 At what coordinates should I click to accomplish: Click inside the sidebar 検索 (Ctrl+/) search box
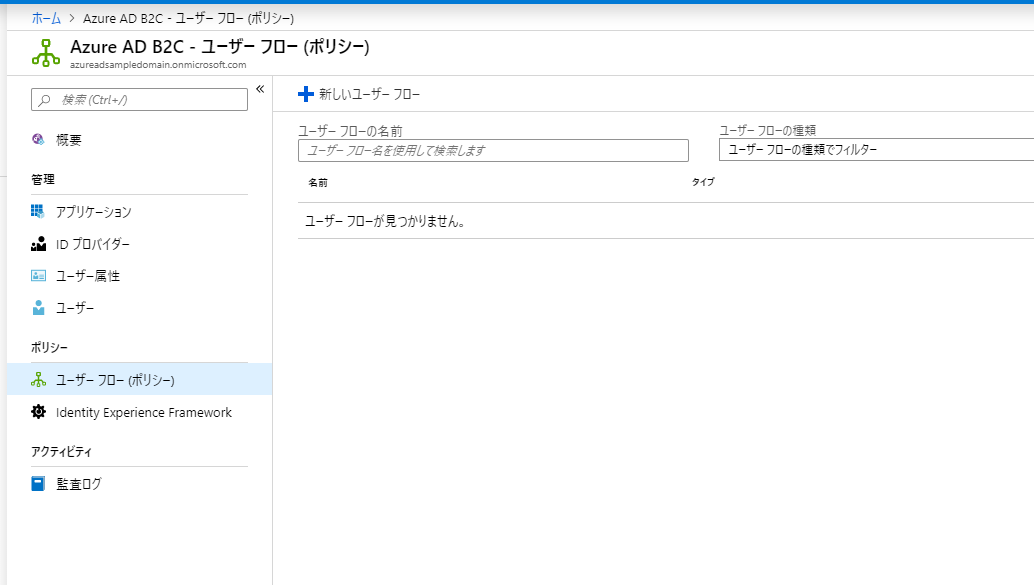[x=138, y=99]
